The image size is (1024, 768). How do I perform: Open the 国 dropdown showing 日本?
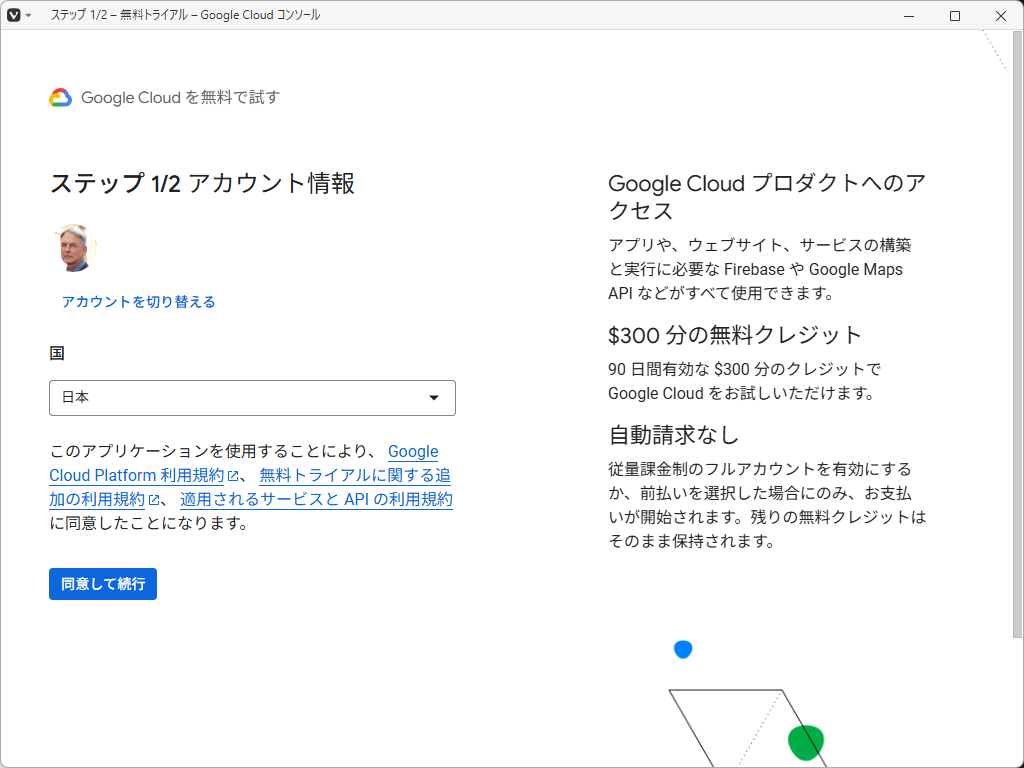[x=252, y=398]
